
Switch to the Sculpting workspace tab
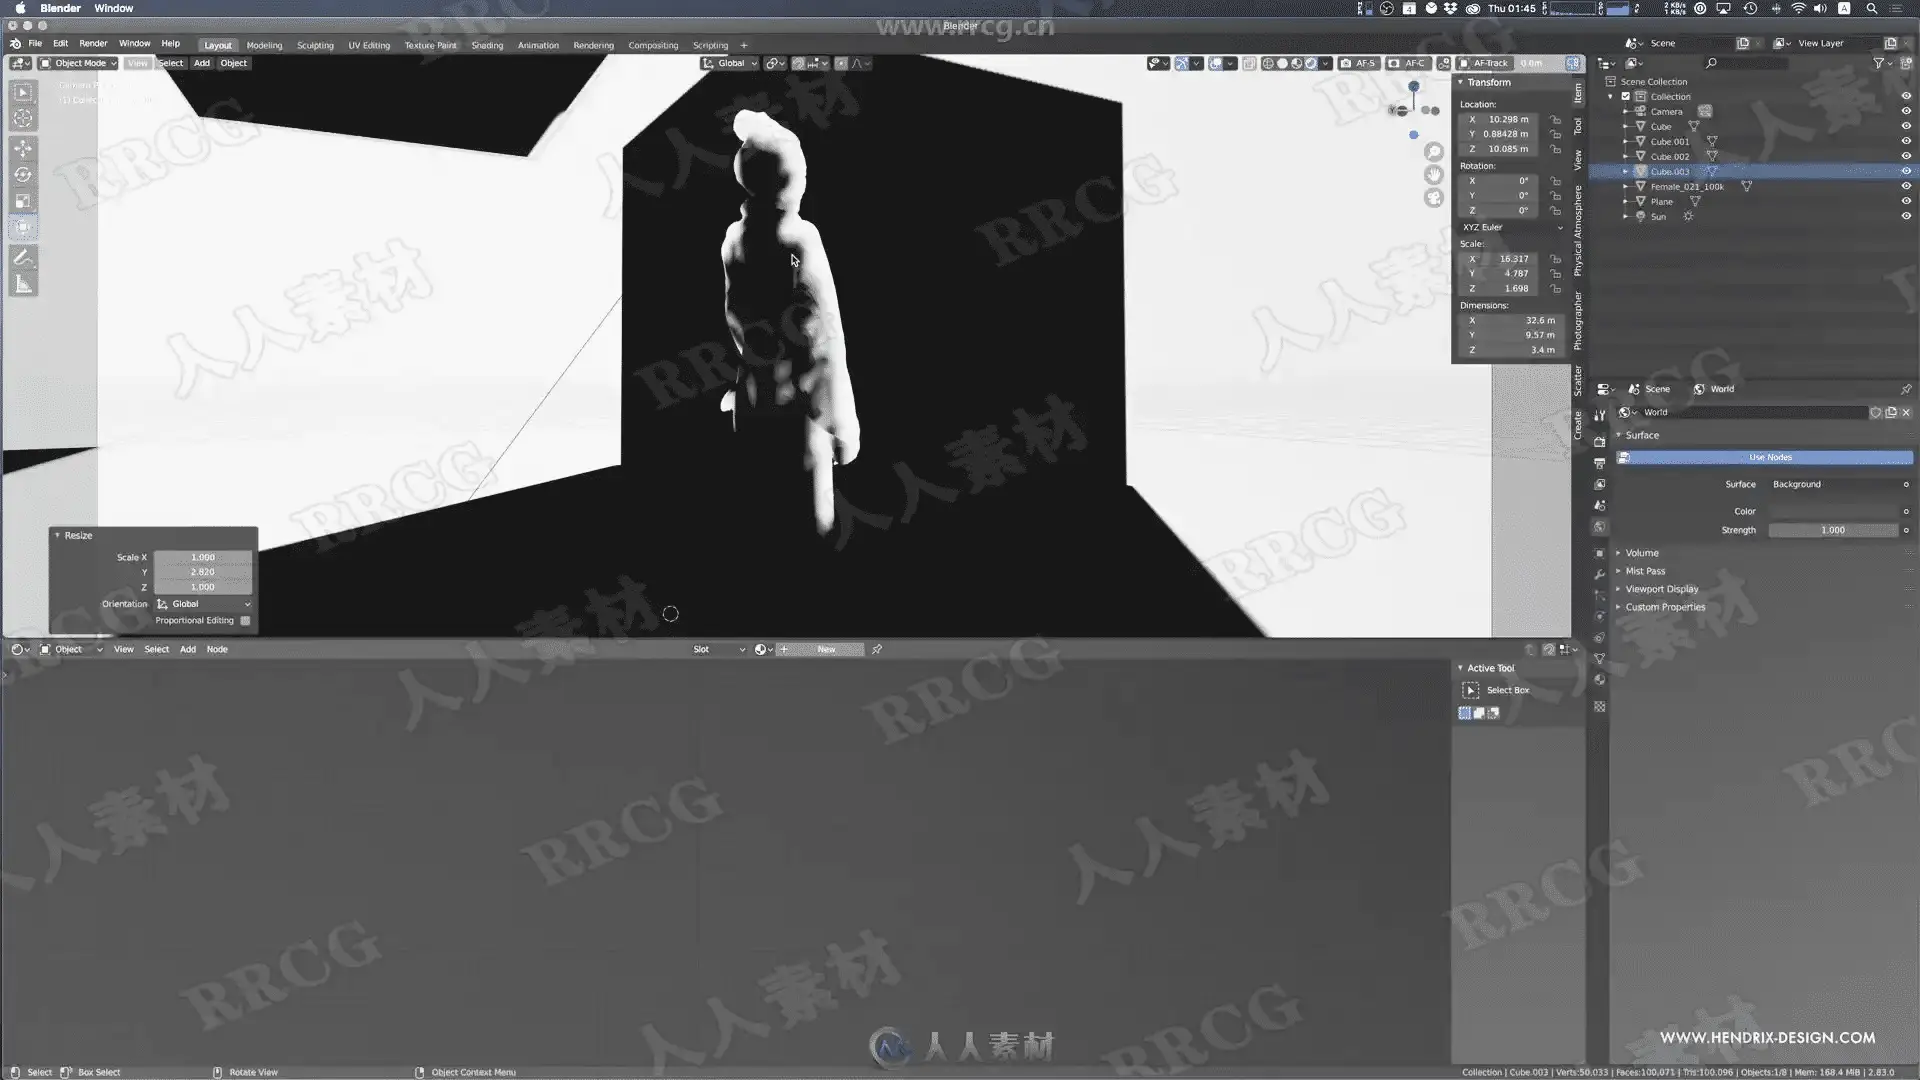pyautogui.click(x=315, y=45)
